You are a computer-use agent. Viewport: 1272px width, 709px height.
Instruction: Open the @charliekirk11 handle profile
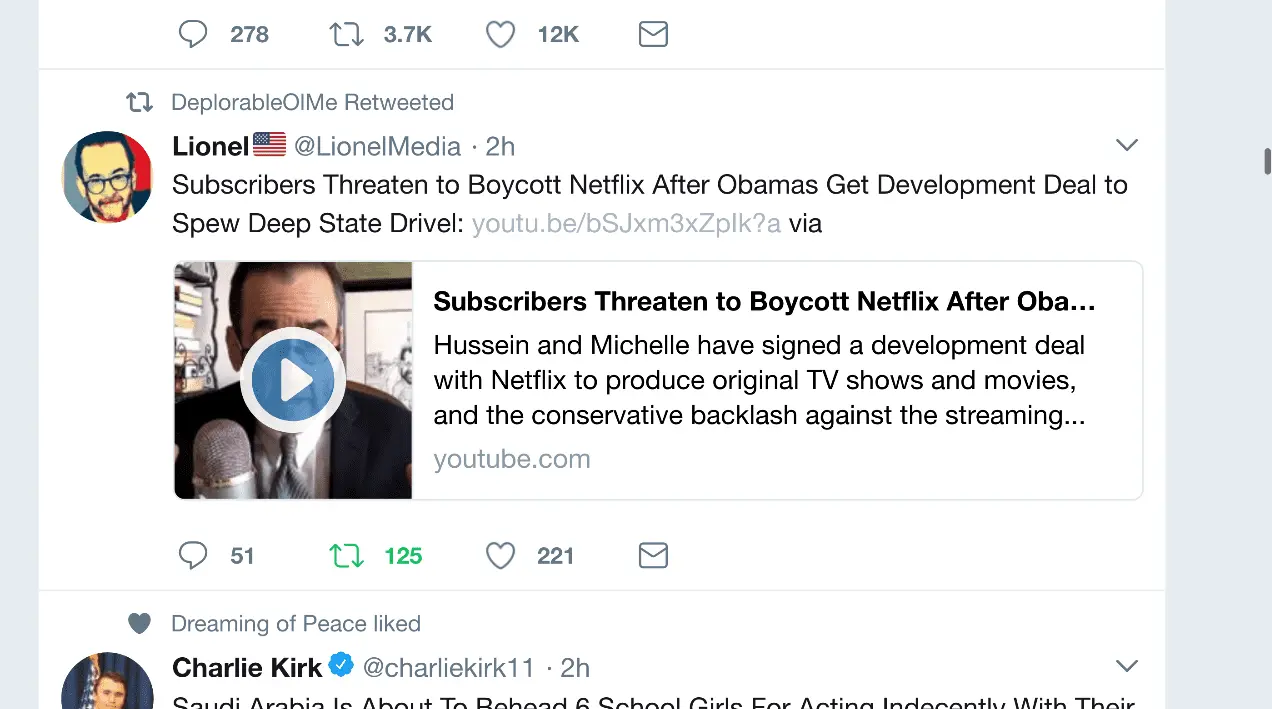(448, 667)
